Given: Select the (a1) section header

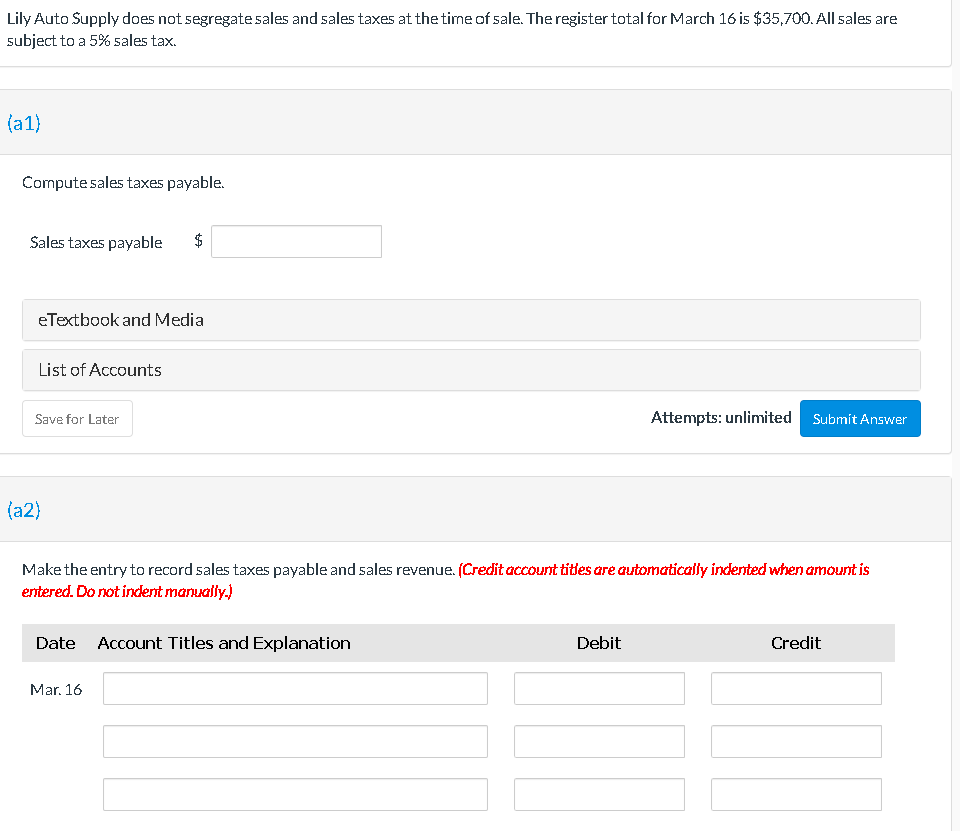Looking at the screenshot, I should click(x=22, y=123).
